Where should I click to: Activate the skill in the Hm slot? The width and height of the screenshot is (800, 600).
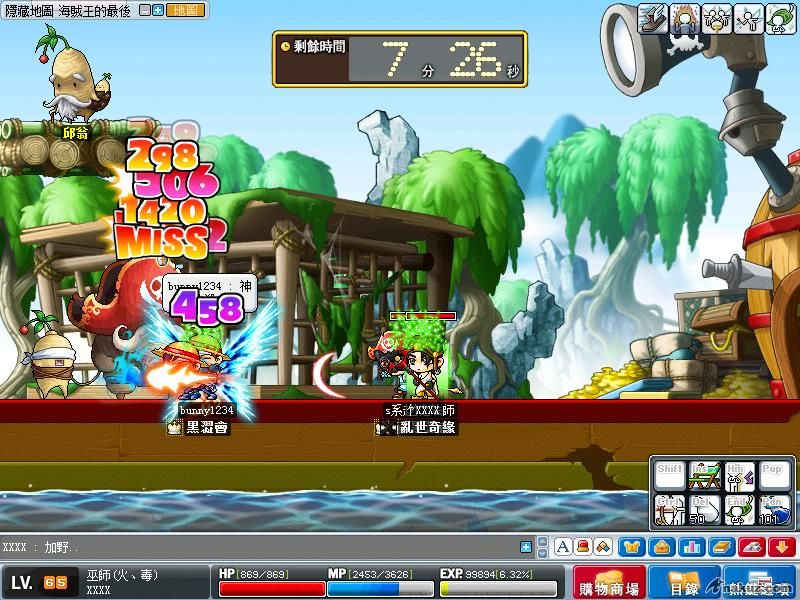pos(740,476)
